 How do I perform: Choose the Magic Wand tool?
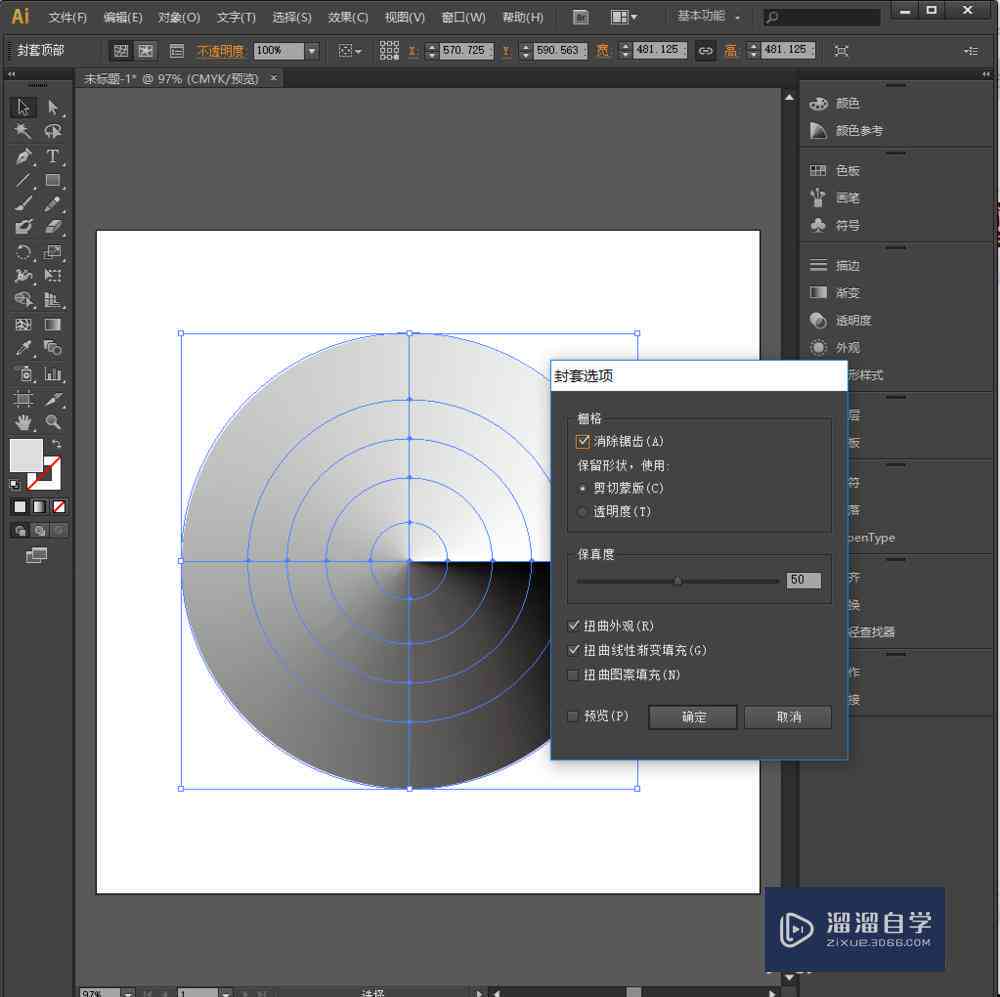pyautogui.click(x=23, y=131)
